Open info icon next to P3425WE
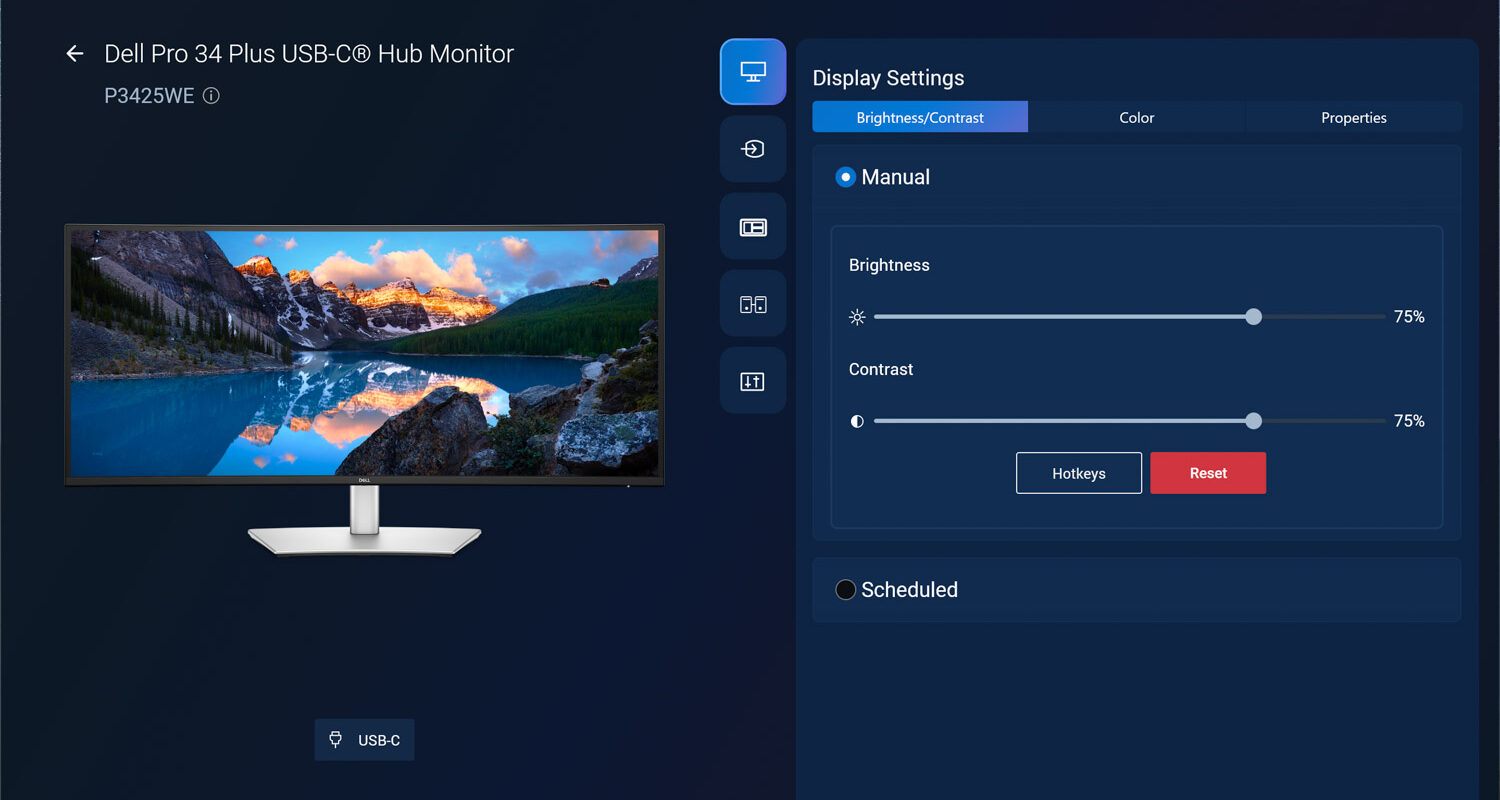 [211, 96]
